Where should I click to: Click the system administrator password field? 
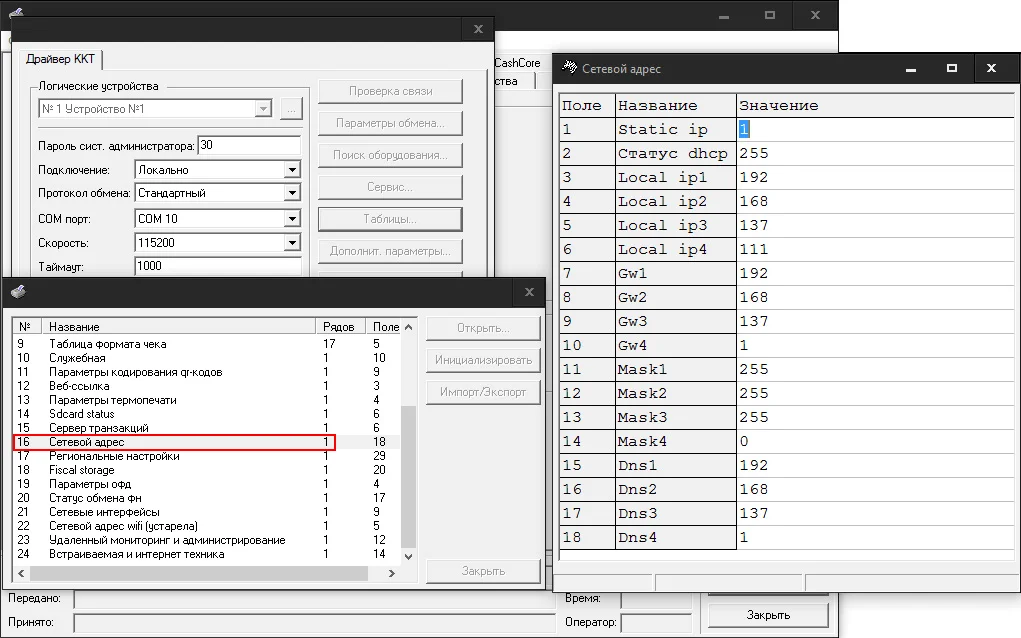click(x=249, y=145)
